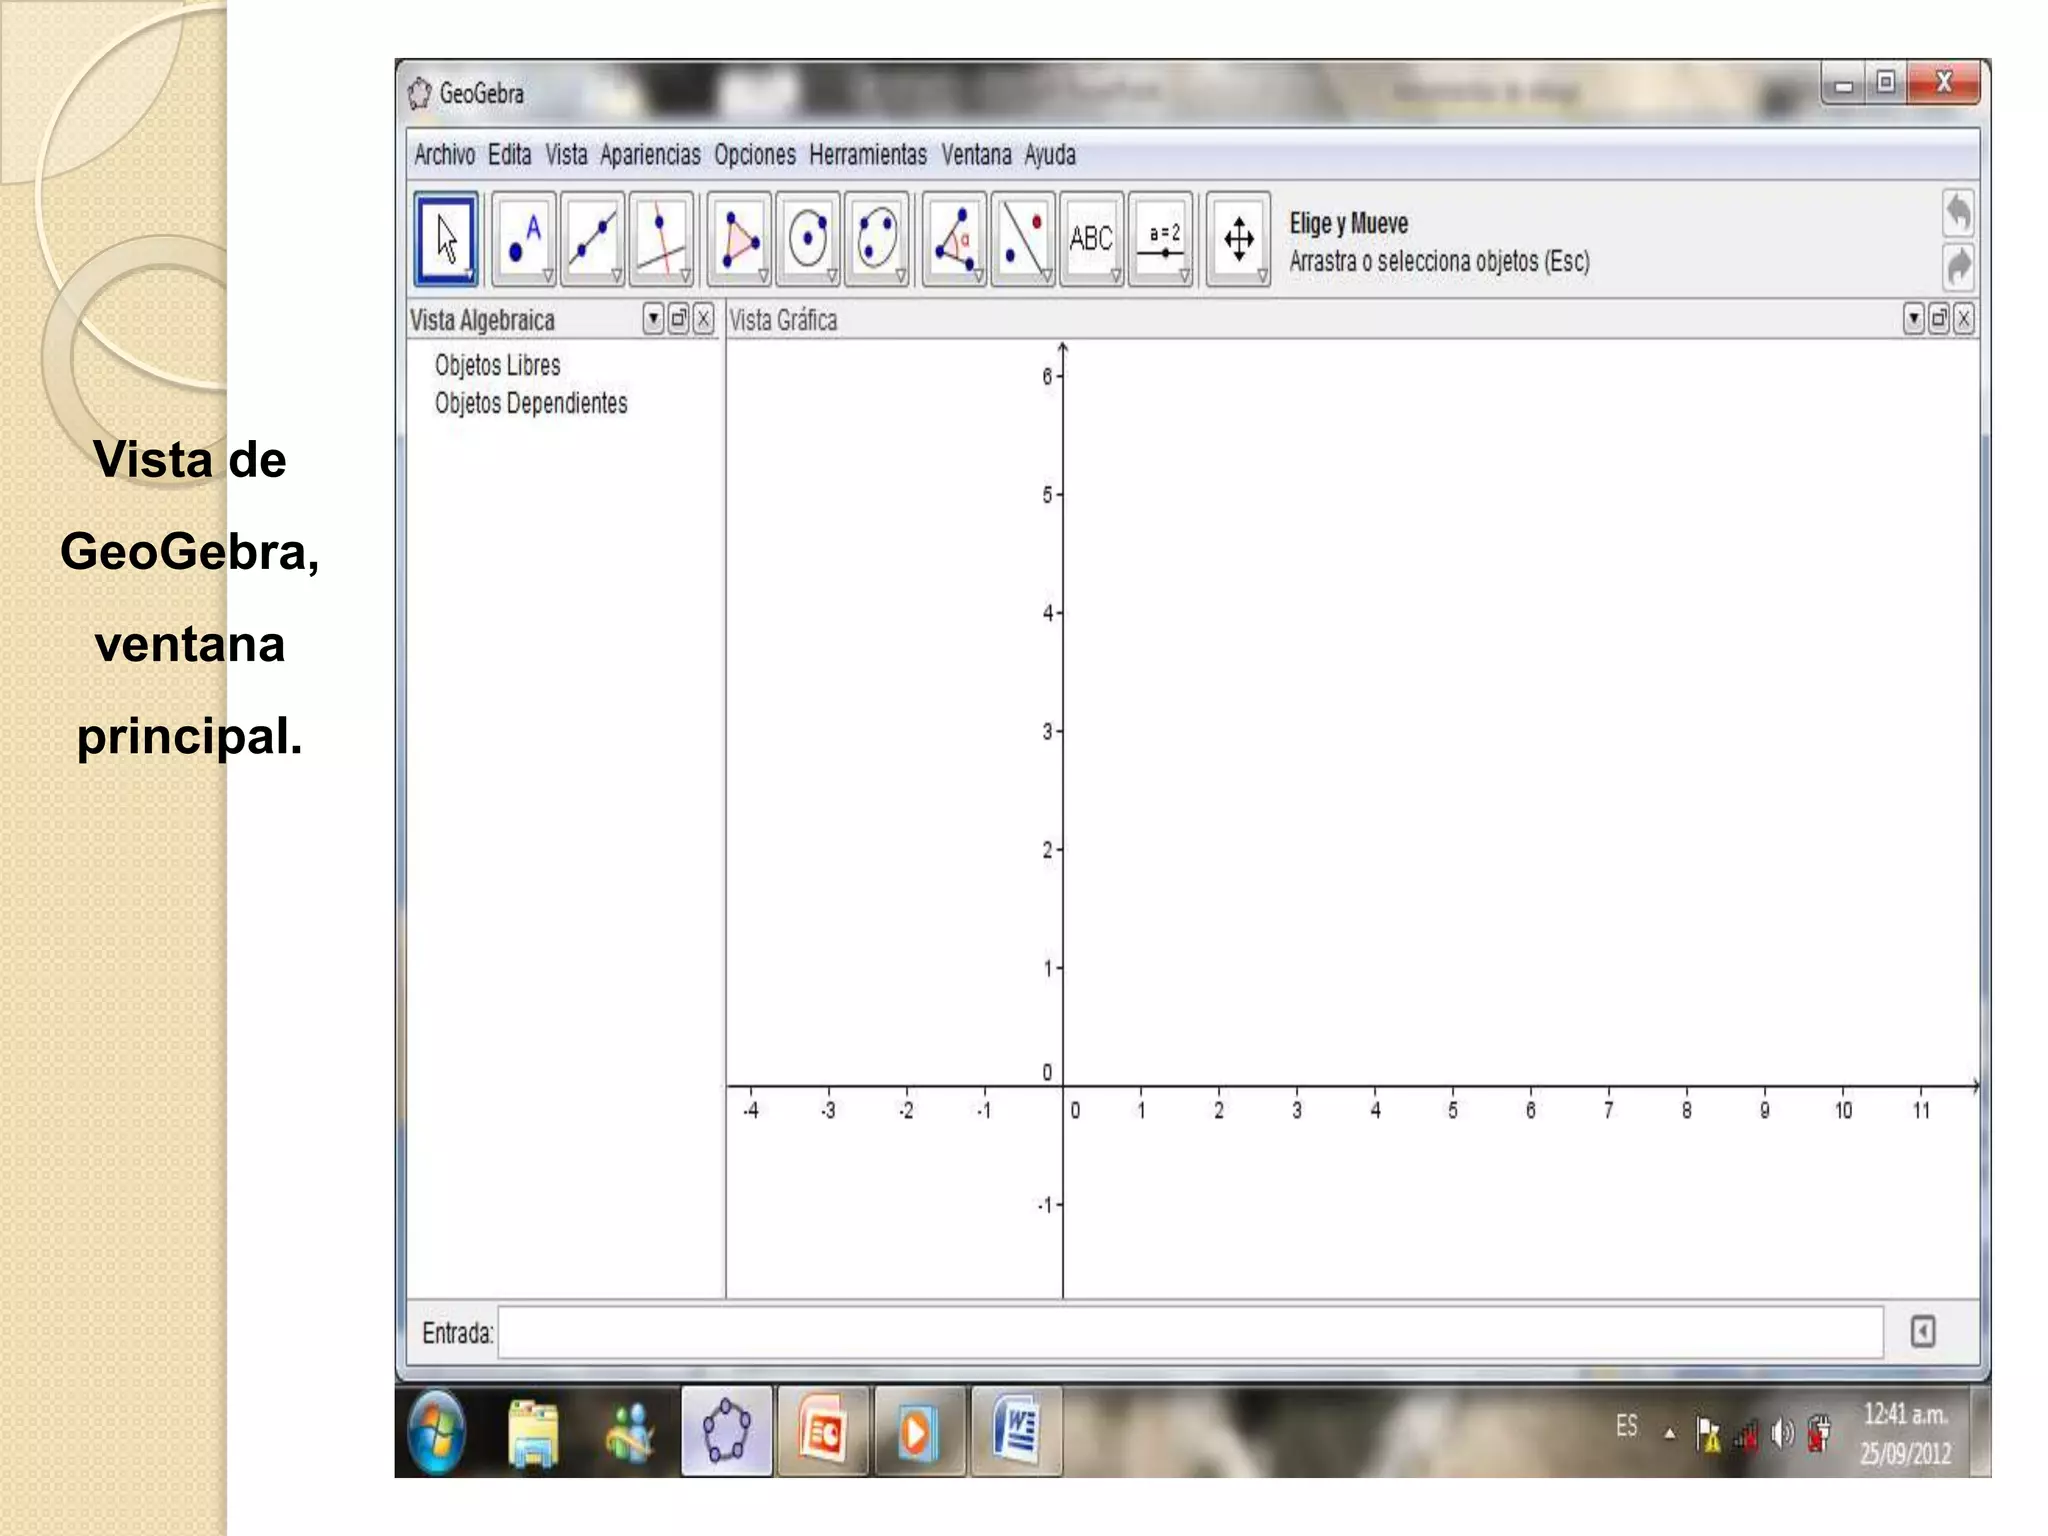Select the Reflect about line tool
The height and width of the screenshot is (1536, 2048).
[1023, 240]
